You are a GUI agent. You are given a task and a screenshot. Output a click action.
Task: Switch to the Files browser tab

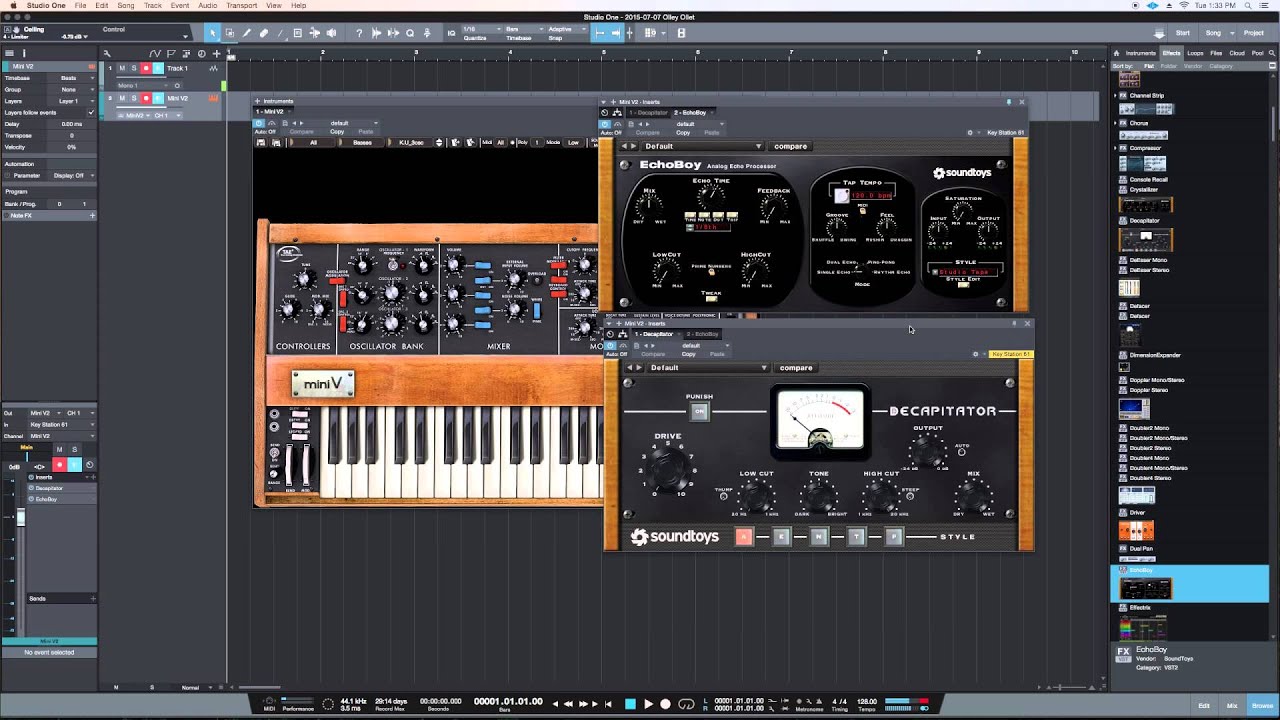click(1216, 53)
